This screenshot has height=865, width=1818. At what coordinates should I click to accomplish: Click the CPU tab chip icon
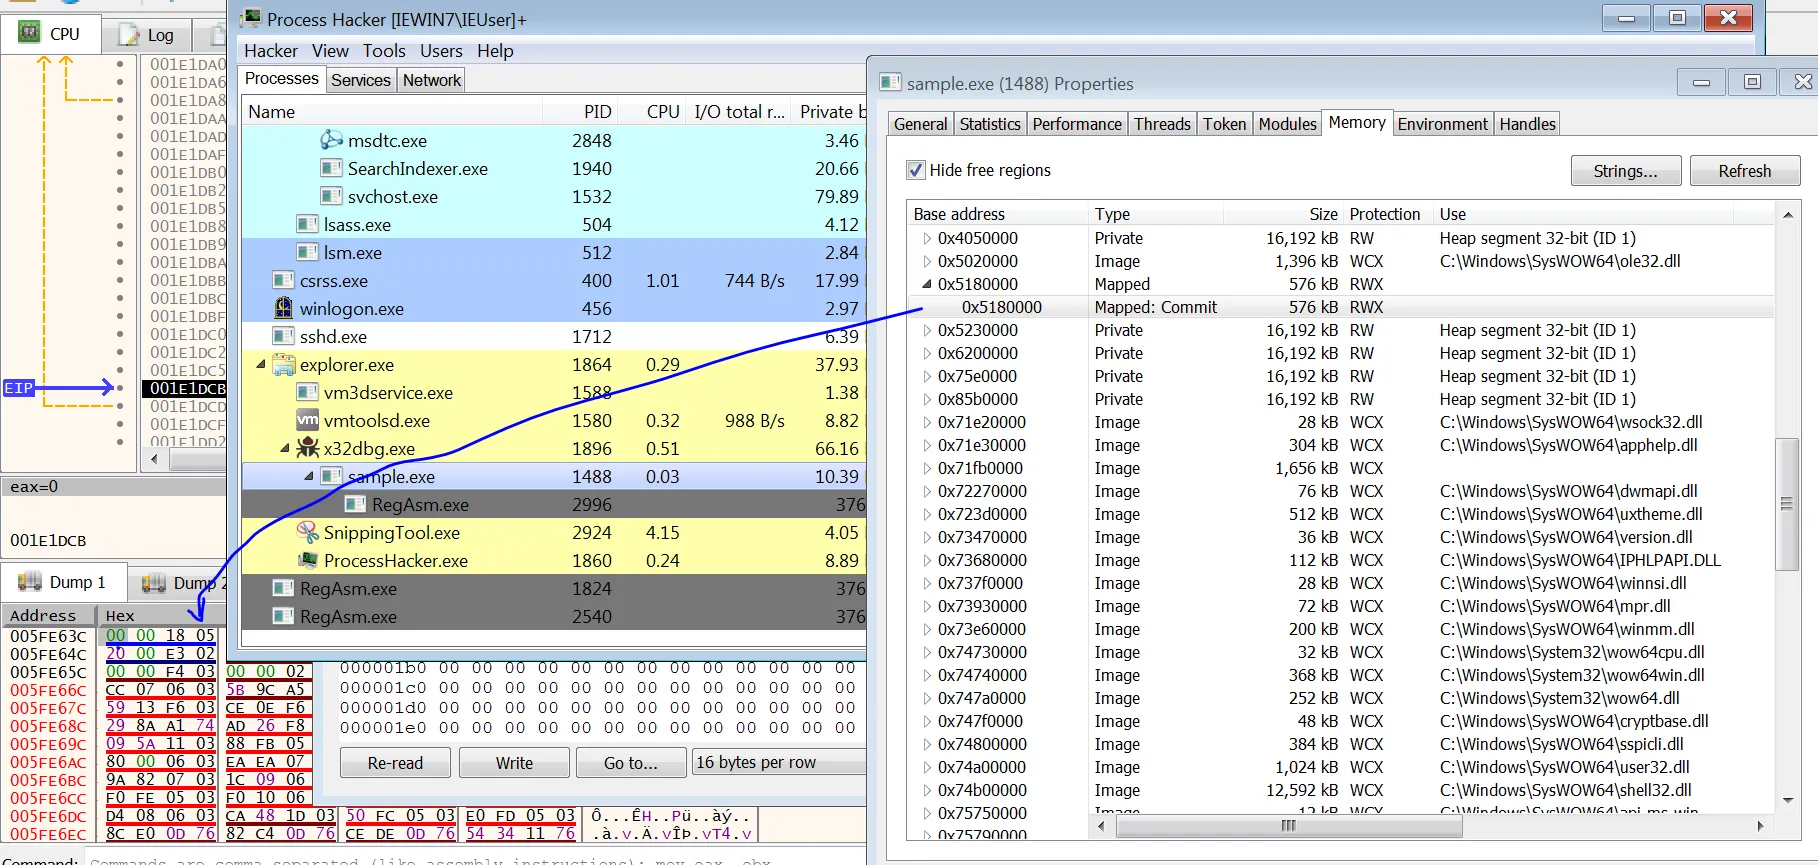[30, 33]
